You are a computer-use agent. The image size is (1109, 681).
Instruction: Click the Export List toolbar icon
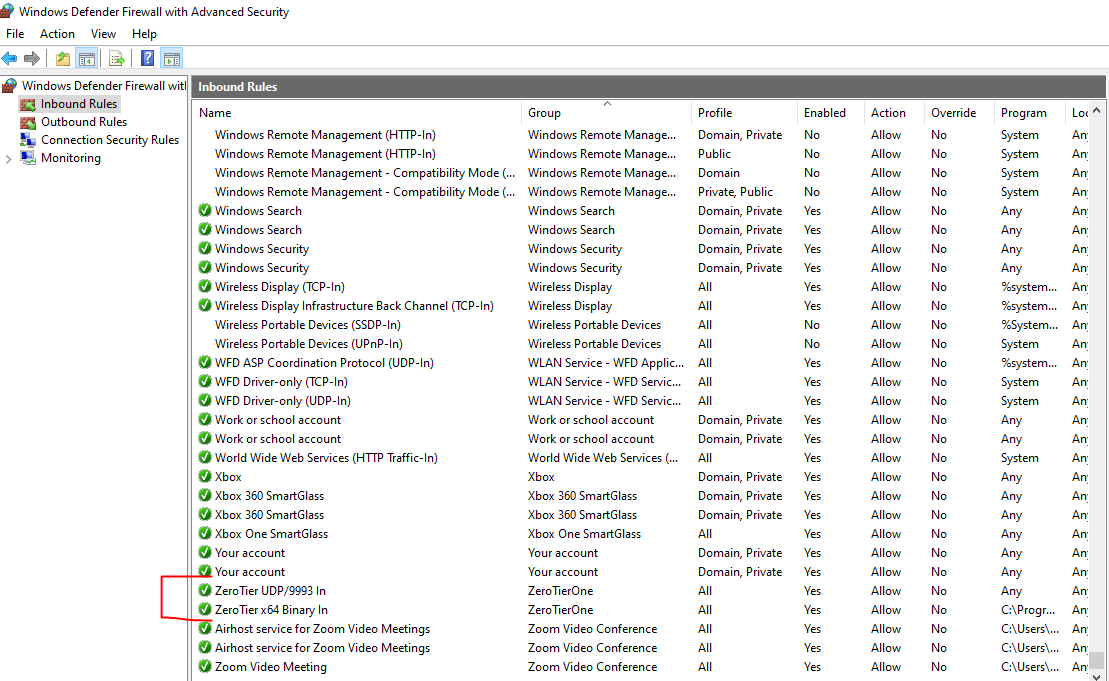(117, 59)
